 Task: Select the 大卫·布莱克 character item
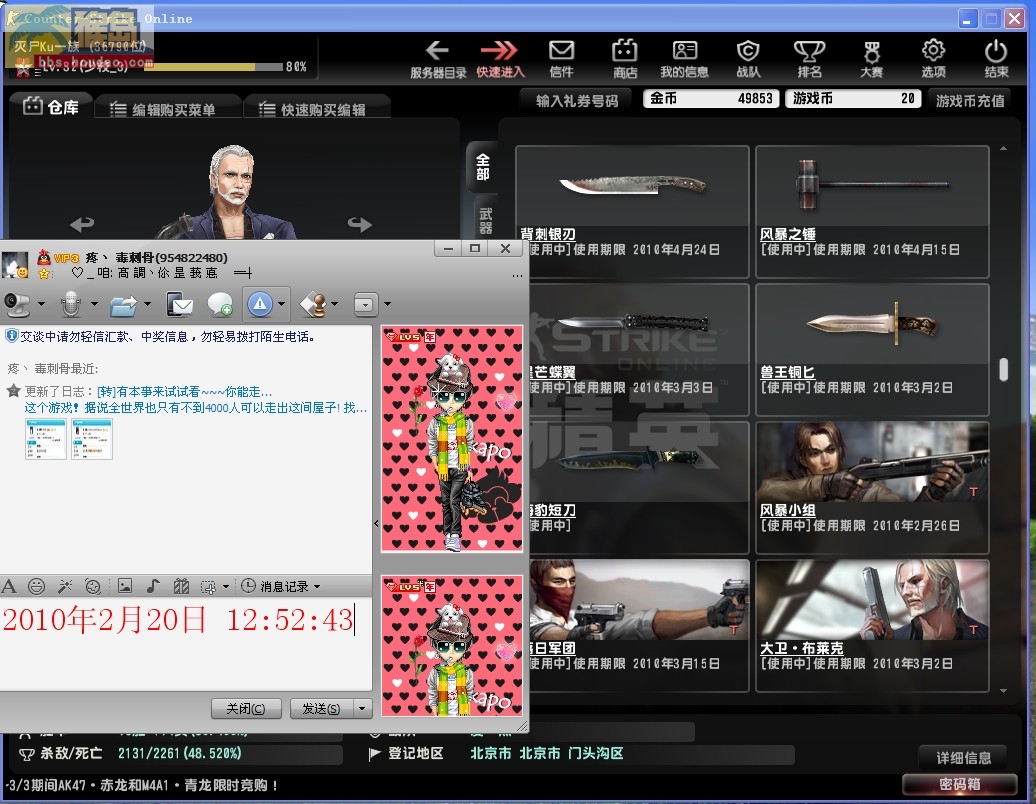pyautogui.click(x=872, y=626)
